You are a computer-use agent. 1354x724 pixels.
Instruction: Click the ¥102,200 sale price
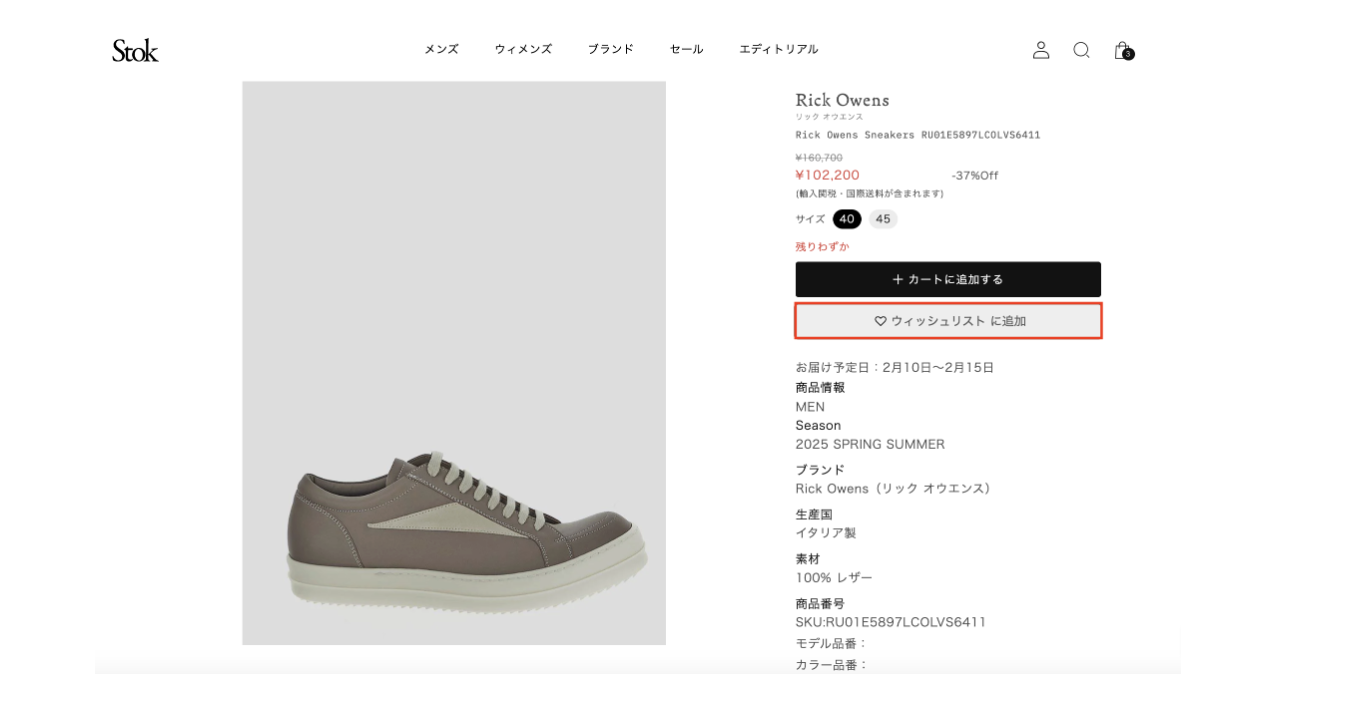pos(827,175)
